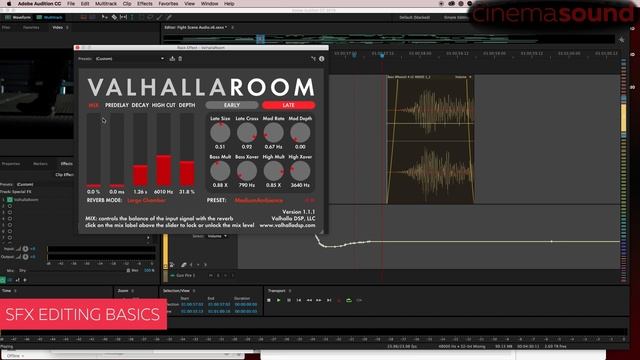
Task: Select the Move tool in toolbar
Action: (x=104, y=18)
